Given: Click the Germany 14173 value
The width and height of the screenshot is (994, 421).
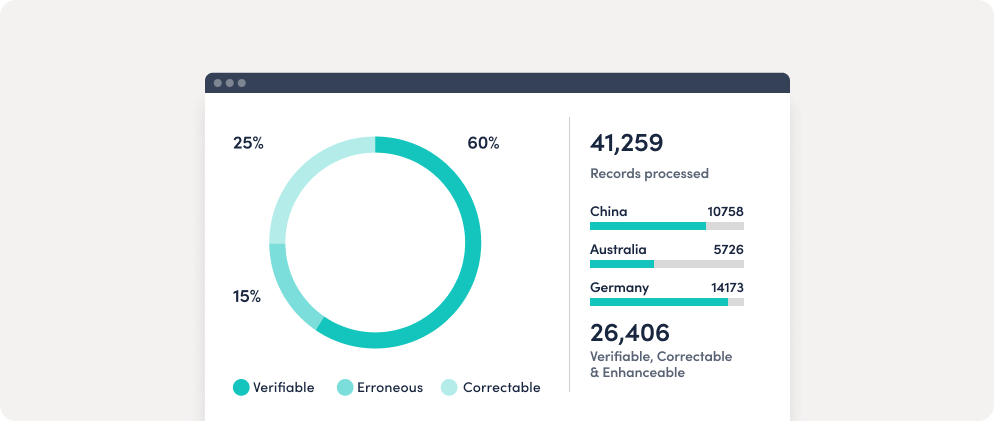Looking at the screenshot, I should [726, 287].
